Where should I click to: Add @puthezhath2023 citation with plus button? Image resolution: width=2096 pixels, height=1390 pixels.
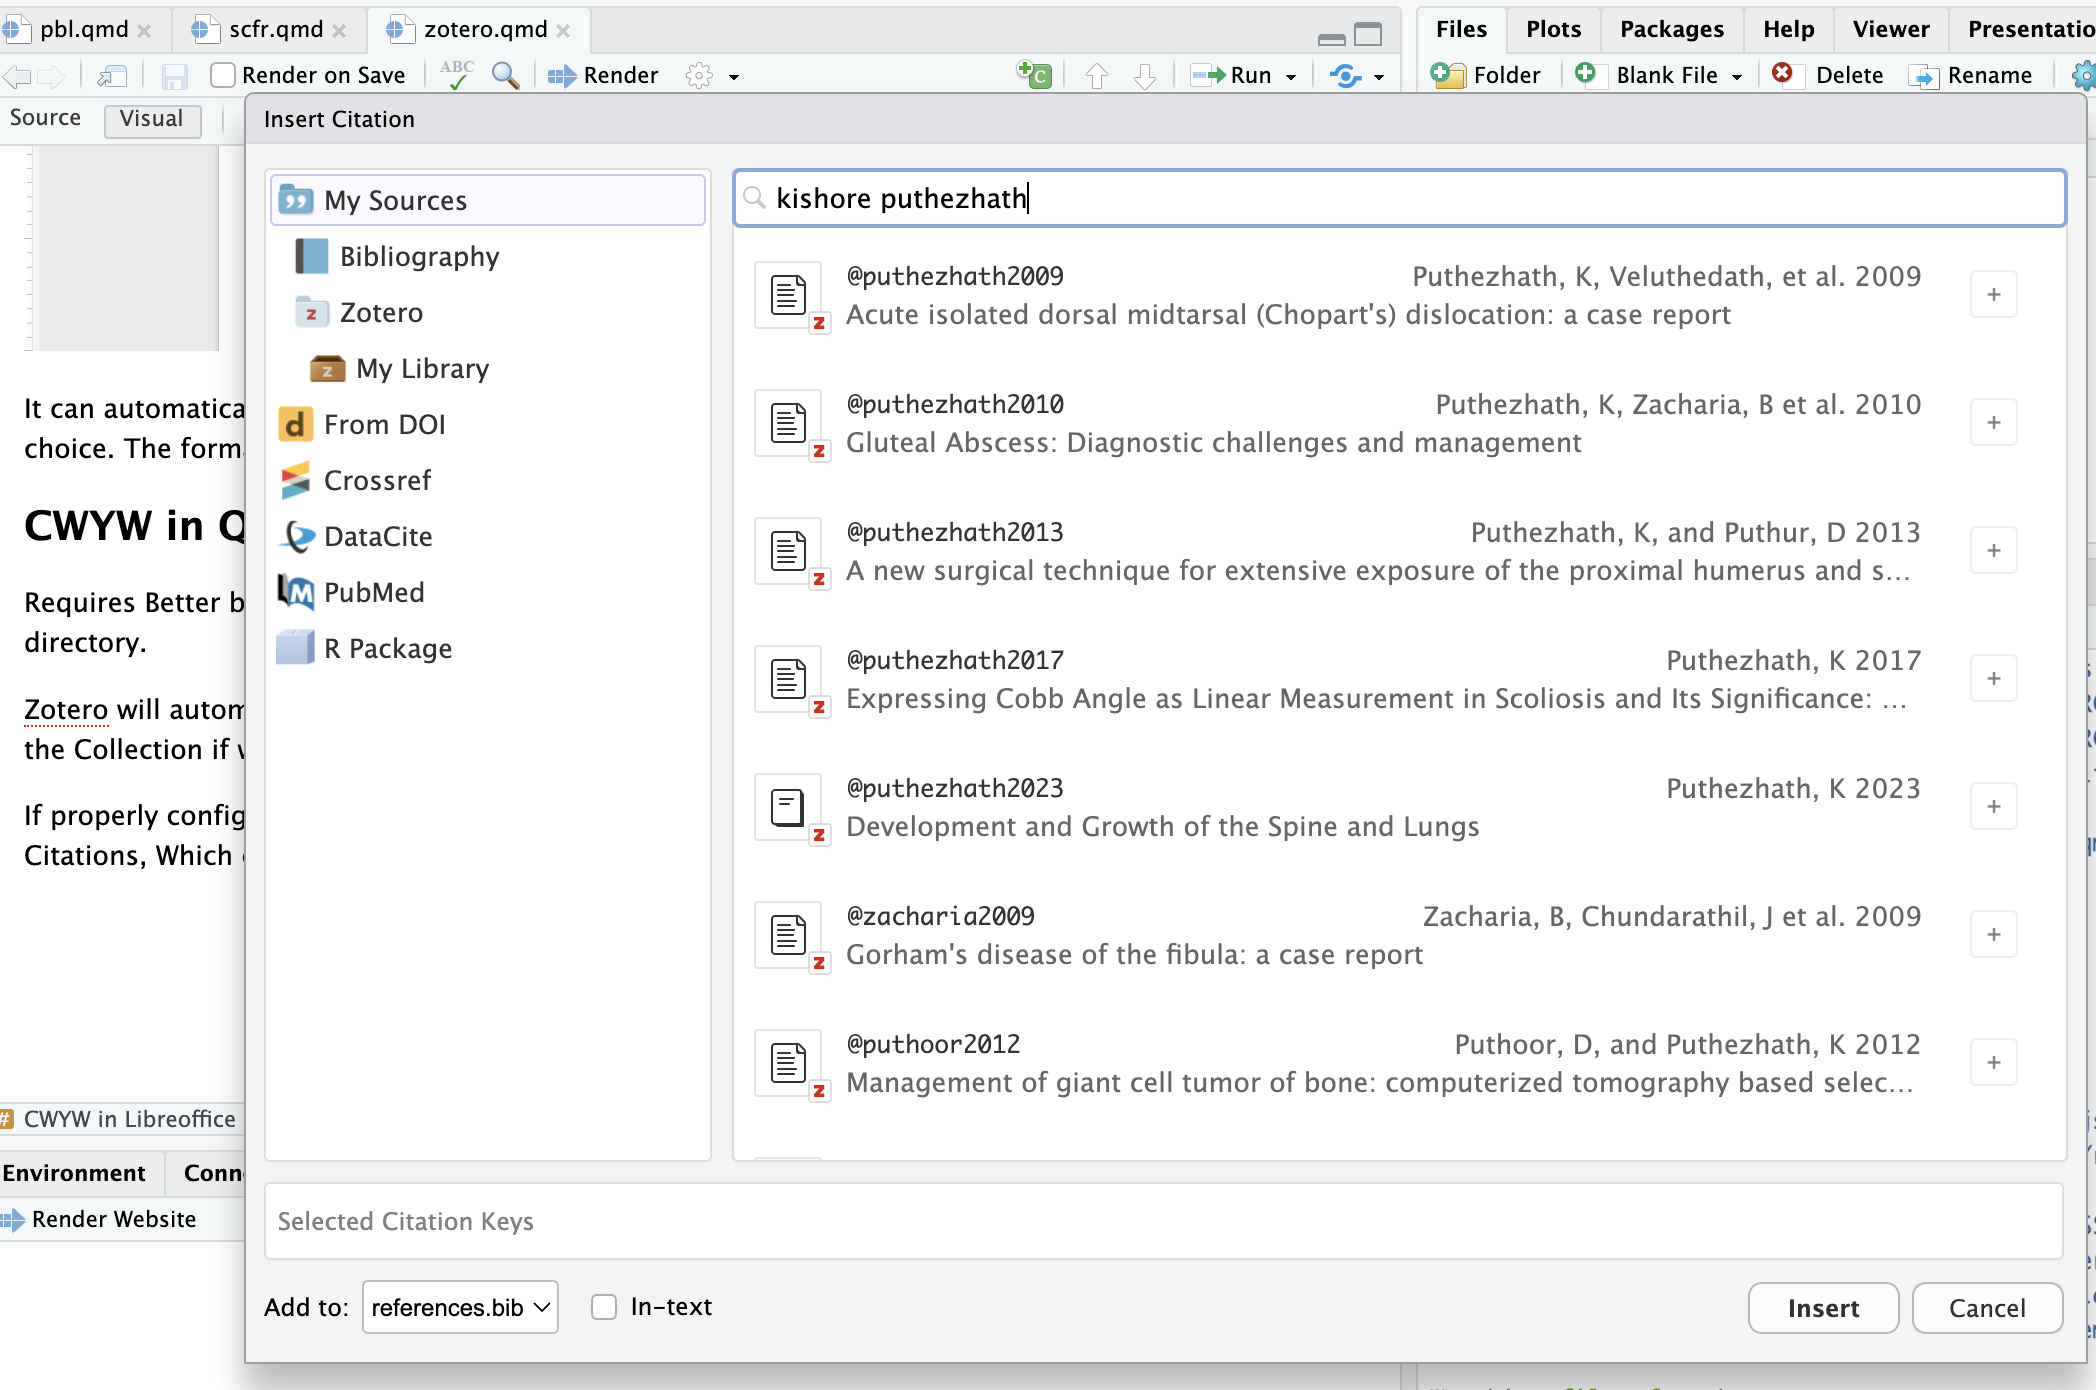pyautogui.click(x=1993, y=807)
